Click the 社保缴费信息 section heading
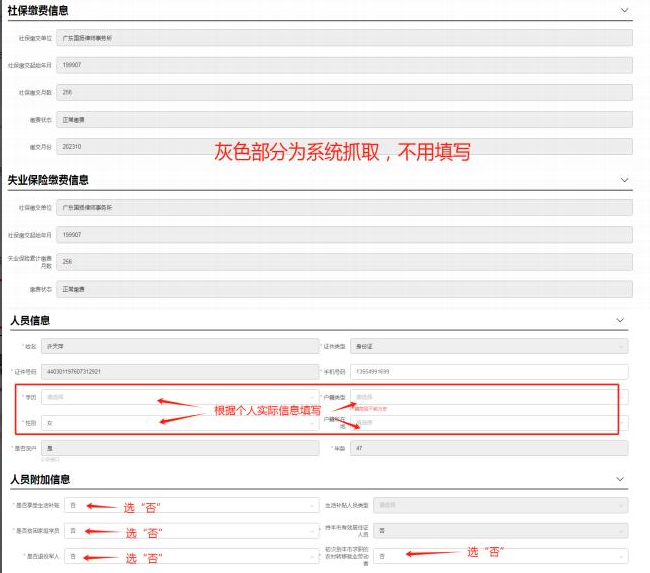This screenshot has width=650, height=573. (x=38, y=11)
